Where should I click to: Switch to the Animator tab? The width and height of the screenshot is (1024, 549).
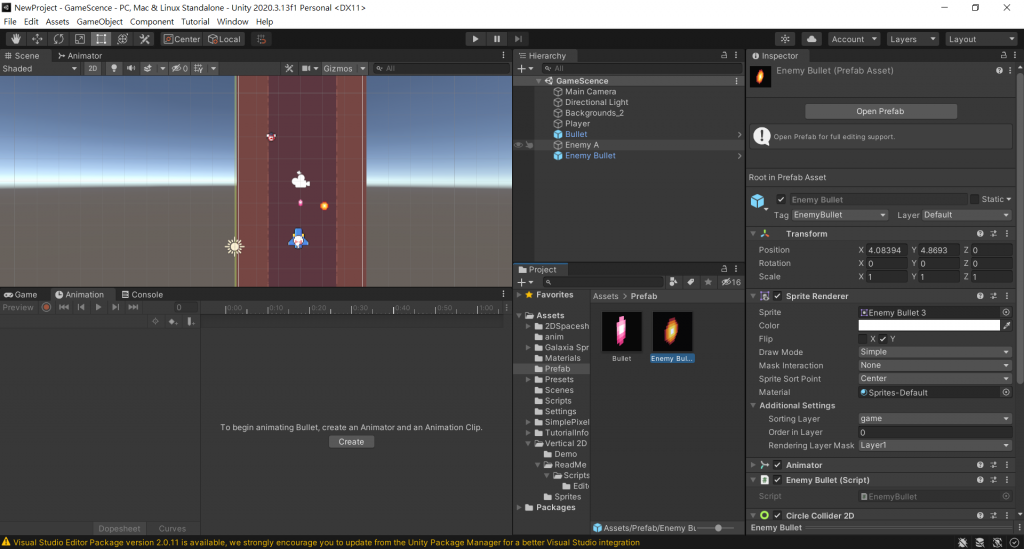(80, 55)
